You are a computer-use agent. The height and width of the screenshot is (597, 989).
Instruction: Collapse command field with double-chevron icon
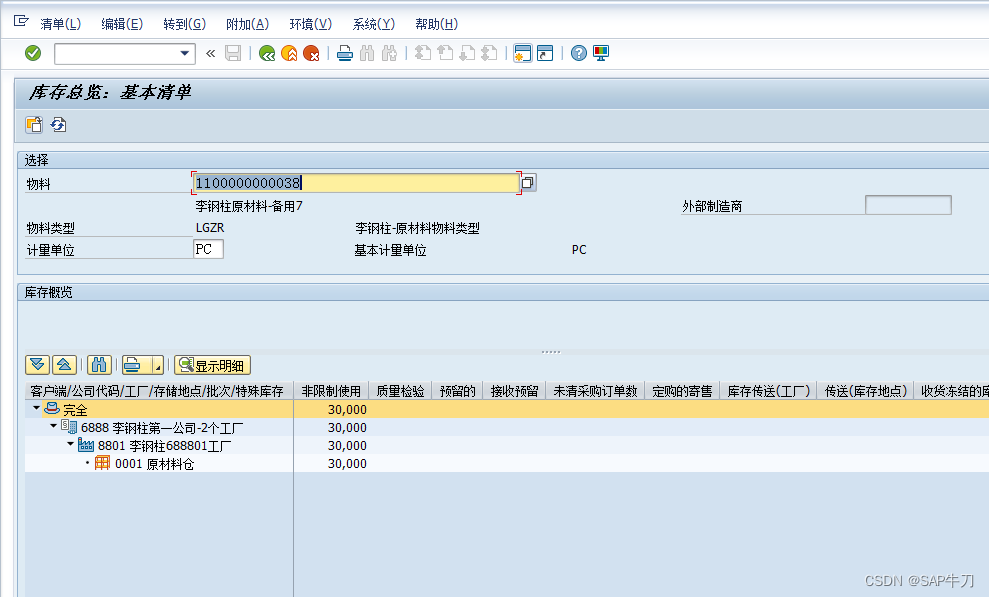click(x=211, y=54)
